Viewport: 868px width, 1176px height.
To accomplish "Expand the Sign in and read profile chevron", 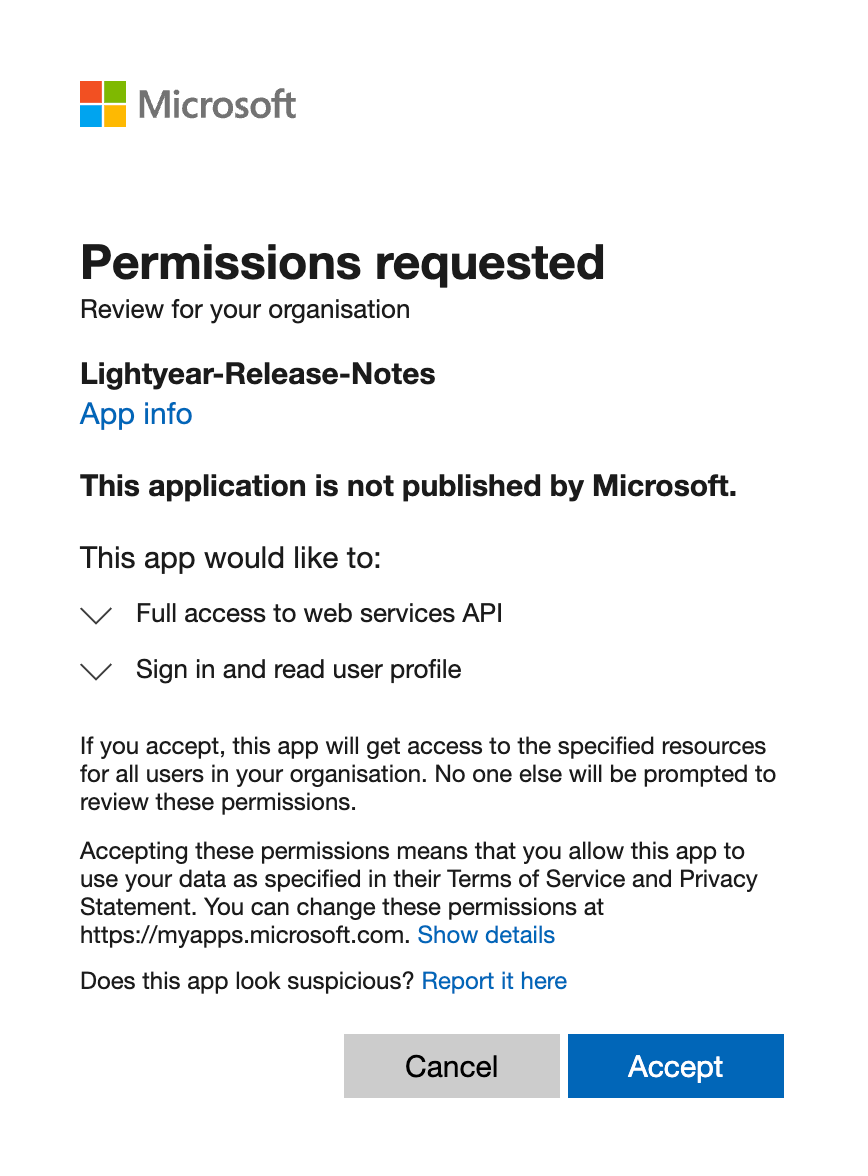I will [x=96, y=671].
